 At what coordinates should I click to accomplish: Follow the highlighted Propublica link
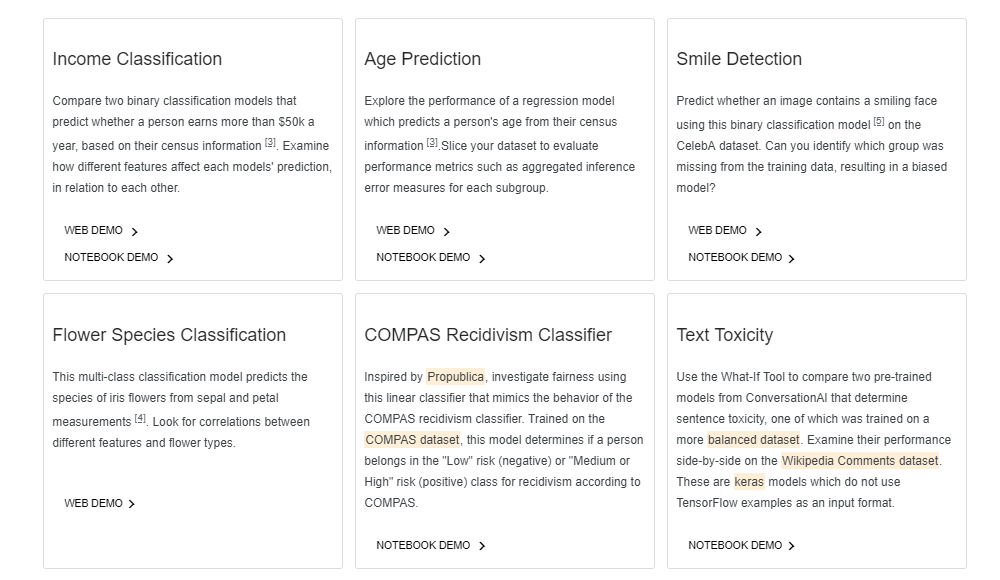pos(455,377)
